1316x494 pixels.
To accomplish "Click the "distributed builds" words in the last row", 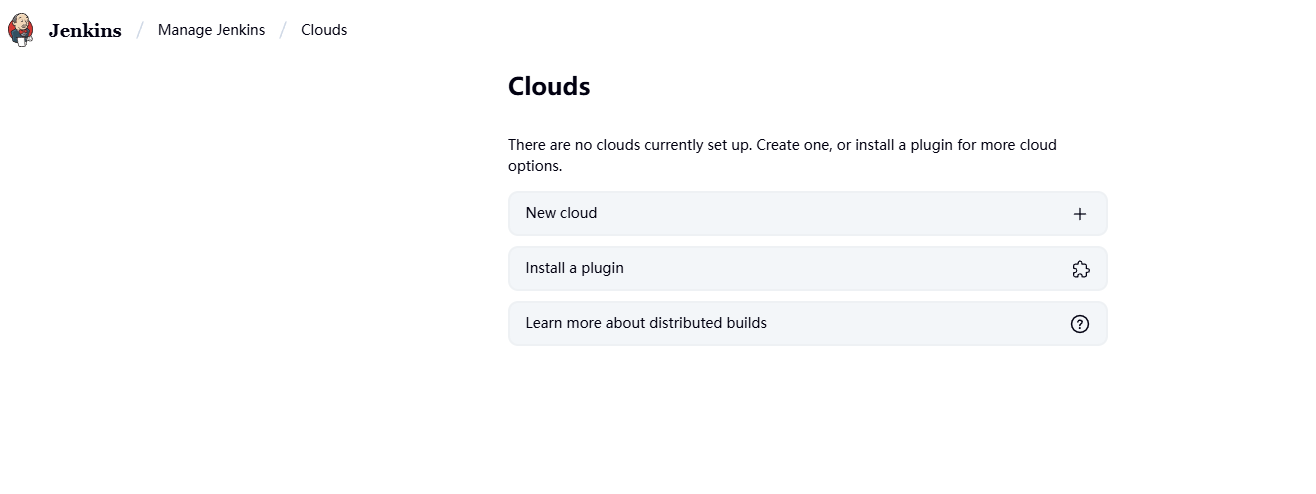I will 708,323.
